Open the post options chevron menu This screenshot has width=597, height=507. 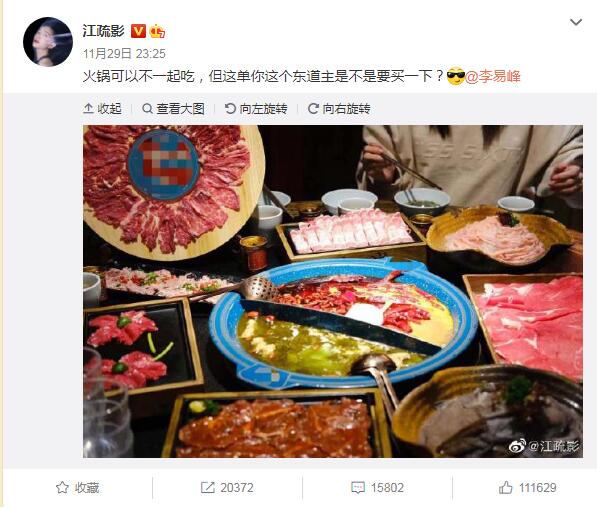[576, 22]
